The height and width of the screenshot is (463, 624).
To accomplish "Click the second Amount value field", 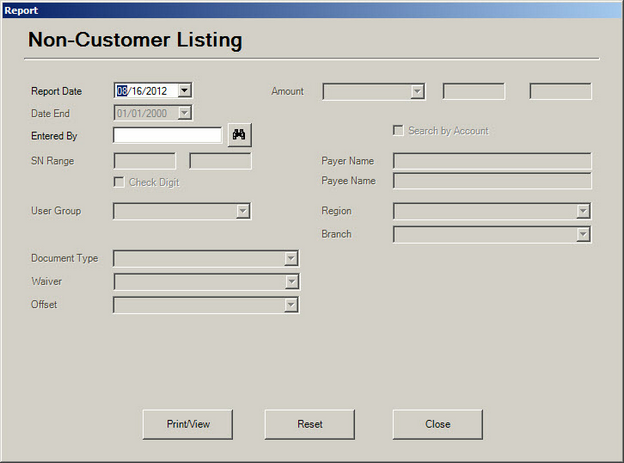I will point(560,92).
